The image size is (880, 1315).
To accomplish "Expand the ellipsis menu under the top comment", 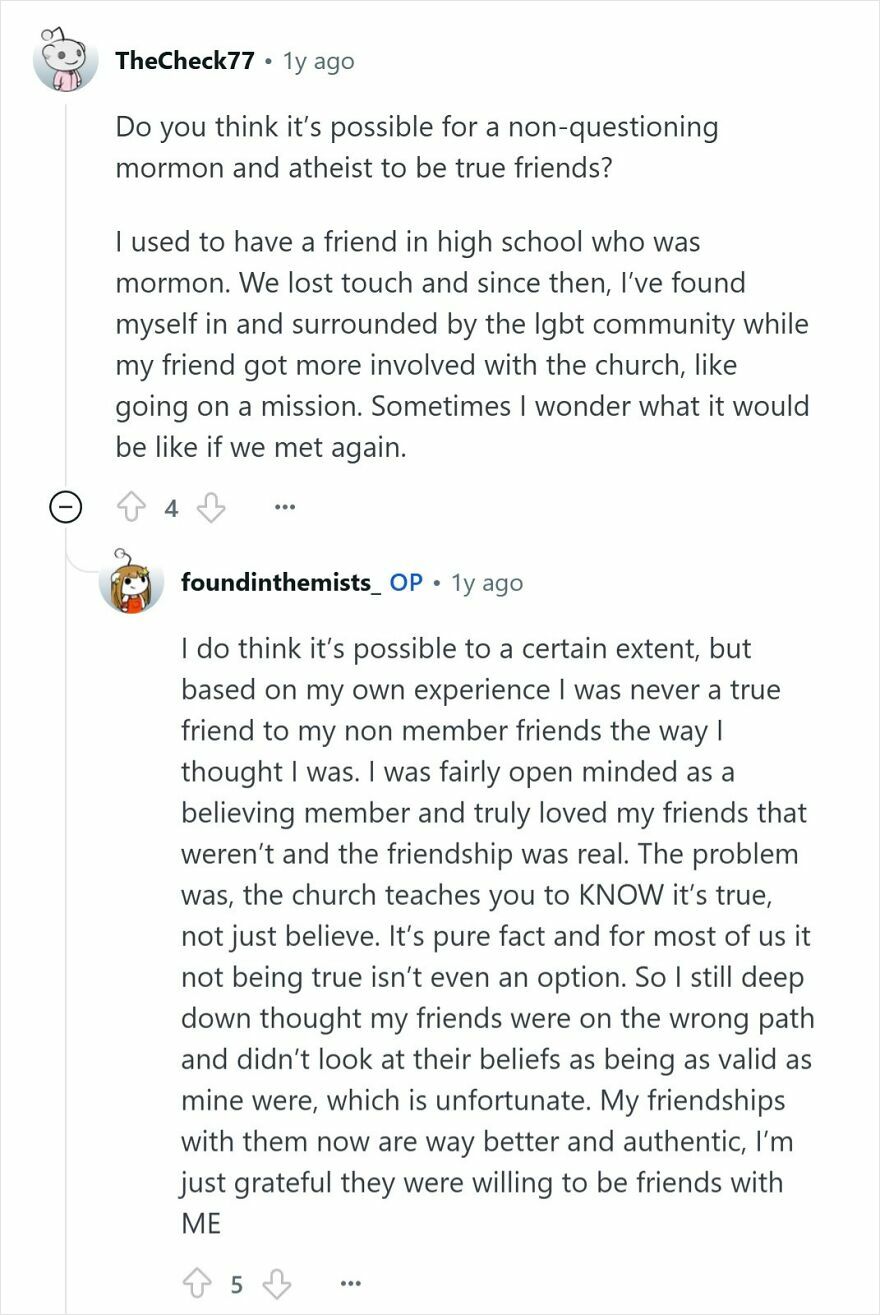I will point(285,507).
